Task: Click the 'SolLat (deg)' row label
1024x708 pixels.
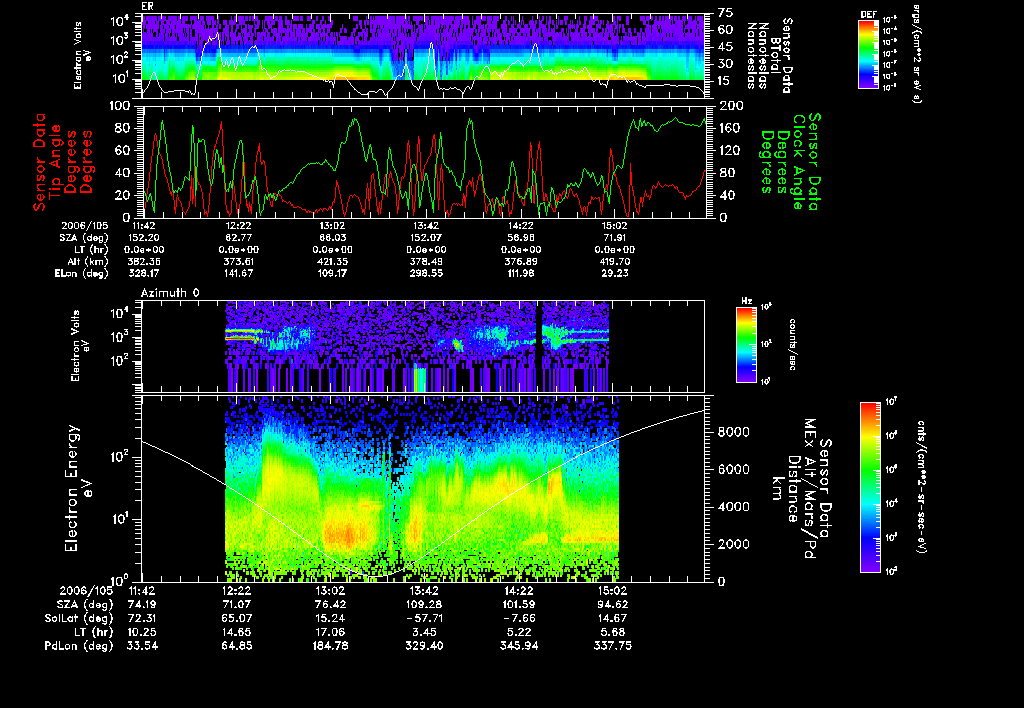Action: click(x=78, y=619)
